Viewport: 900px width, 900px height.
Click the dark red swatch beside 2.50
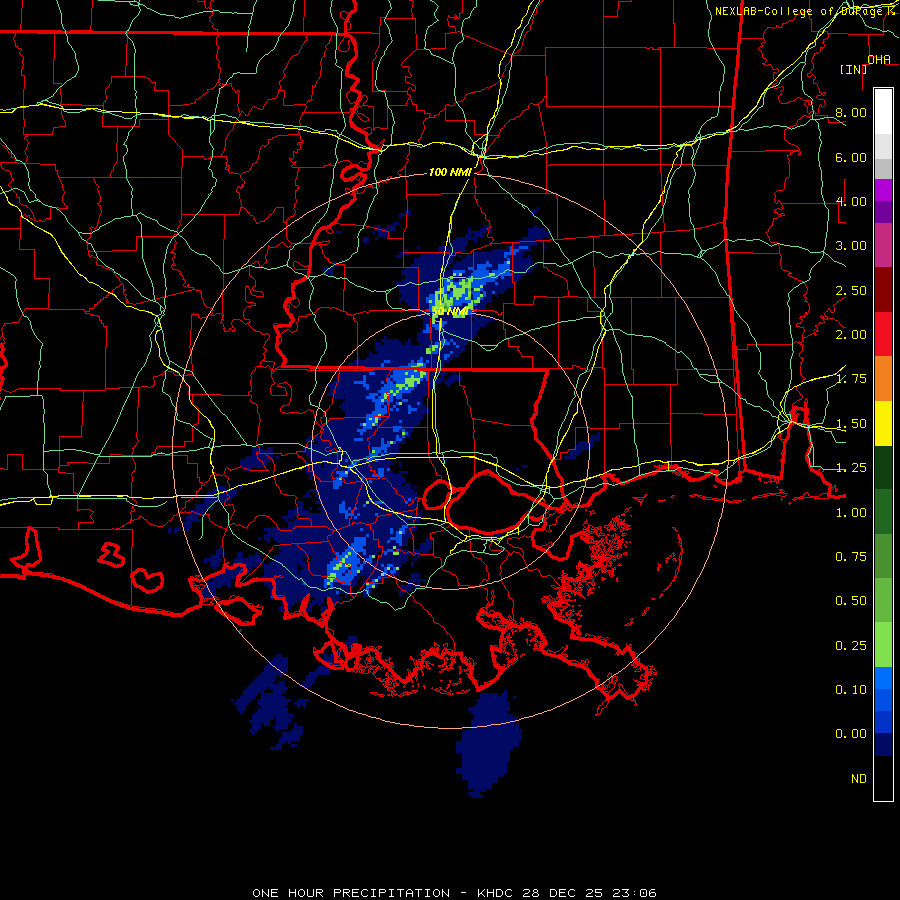[883, 290]
